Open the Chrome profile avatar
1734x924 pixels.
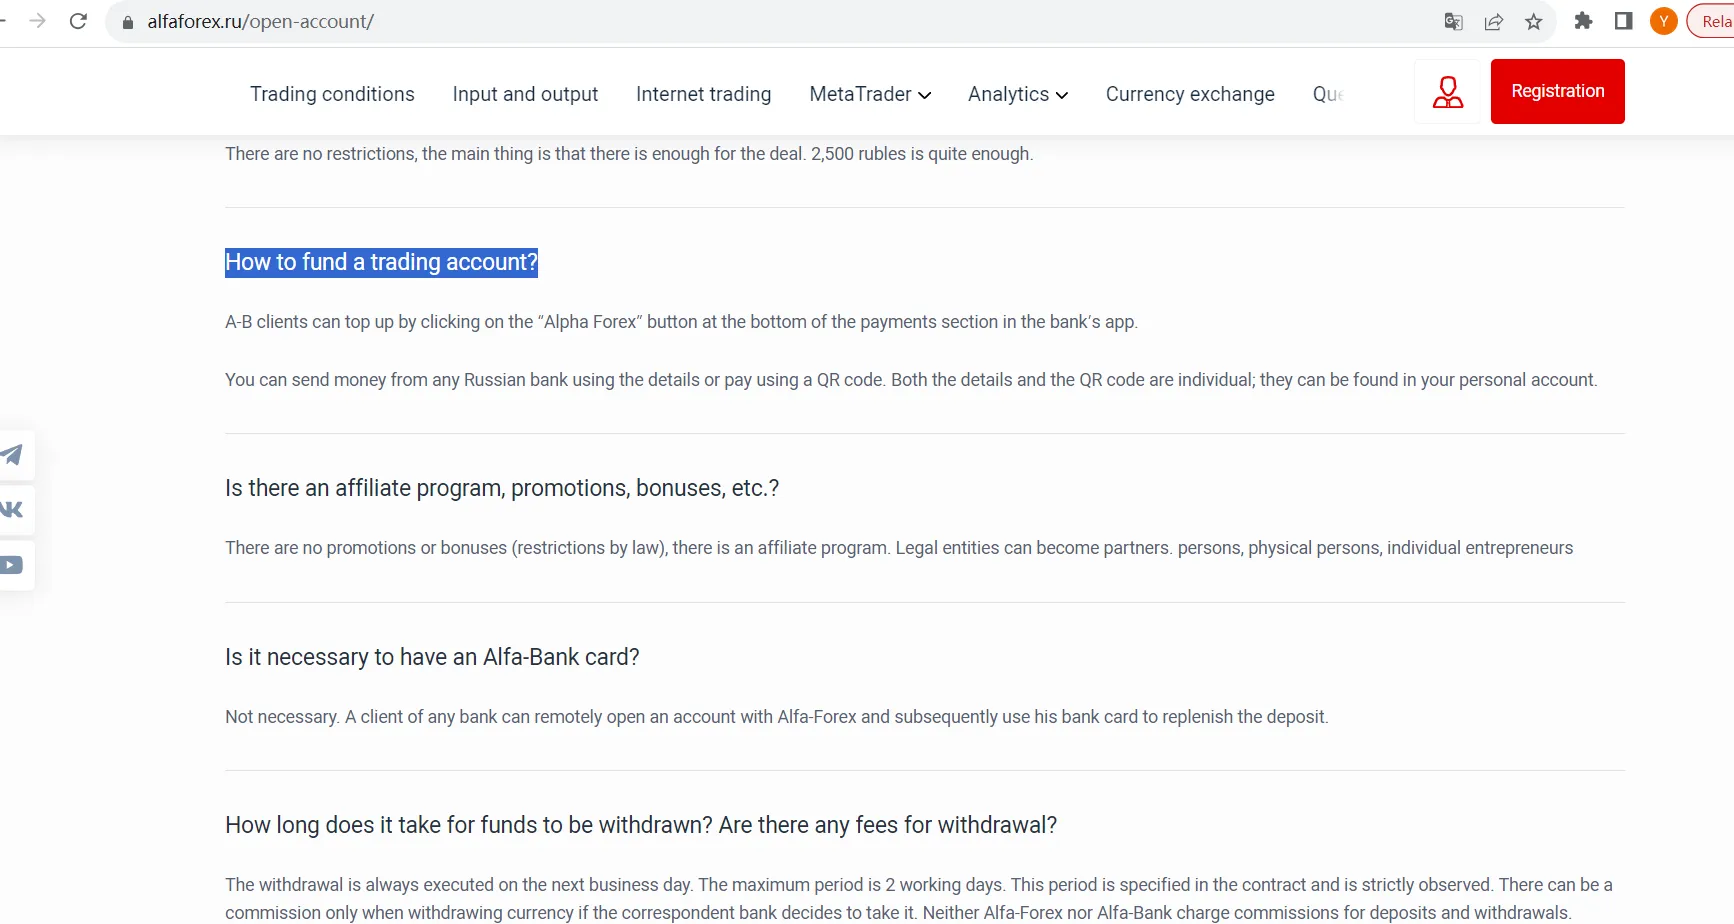[1664, 21]
